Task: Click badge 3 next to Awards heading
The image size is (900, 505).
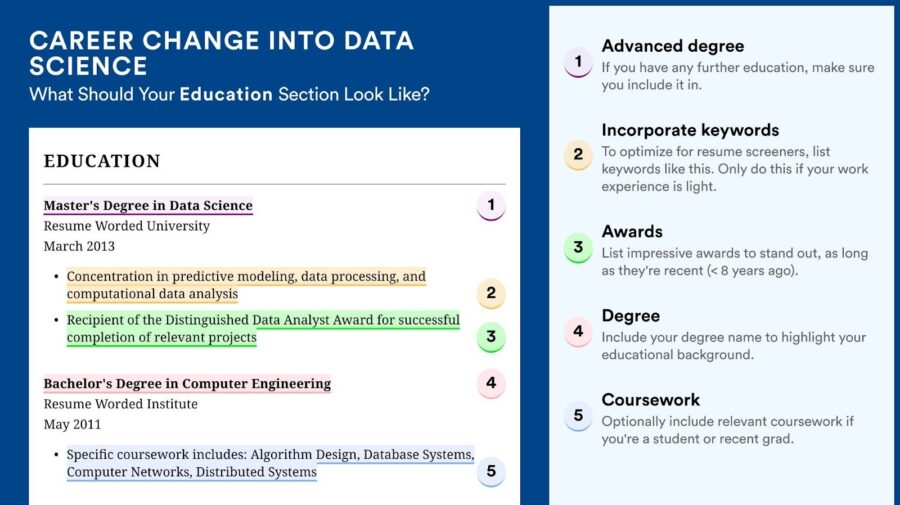Action: (x=578, y=247)
